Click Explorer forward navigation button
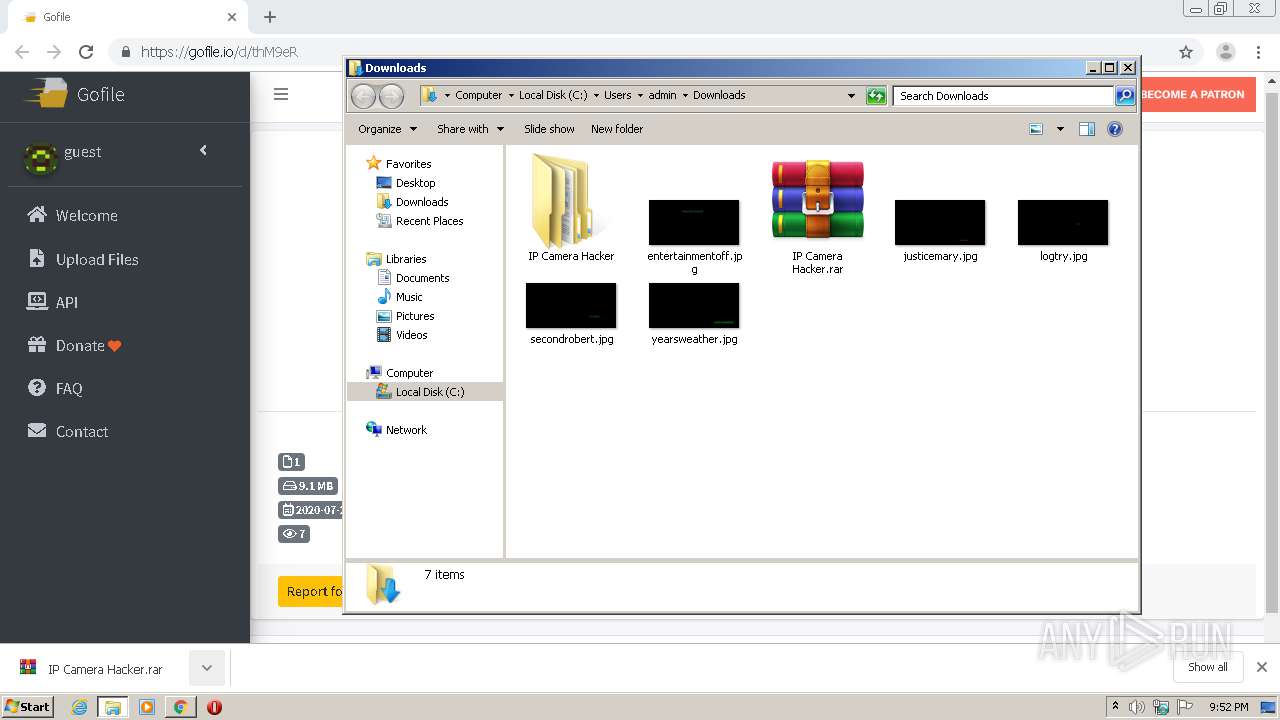The width and height of the screenshot is (1280, 720). [391, 96]
